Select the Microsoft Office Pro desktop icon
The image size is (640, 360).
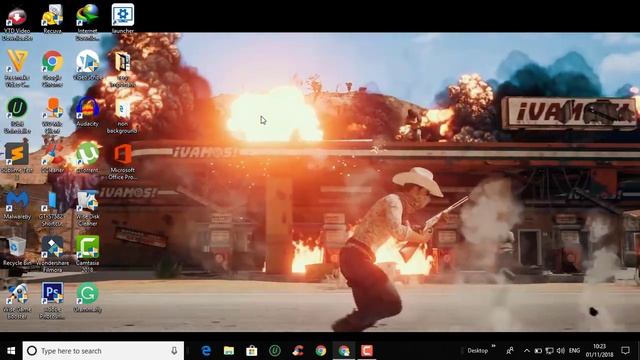[122, 162]
